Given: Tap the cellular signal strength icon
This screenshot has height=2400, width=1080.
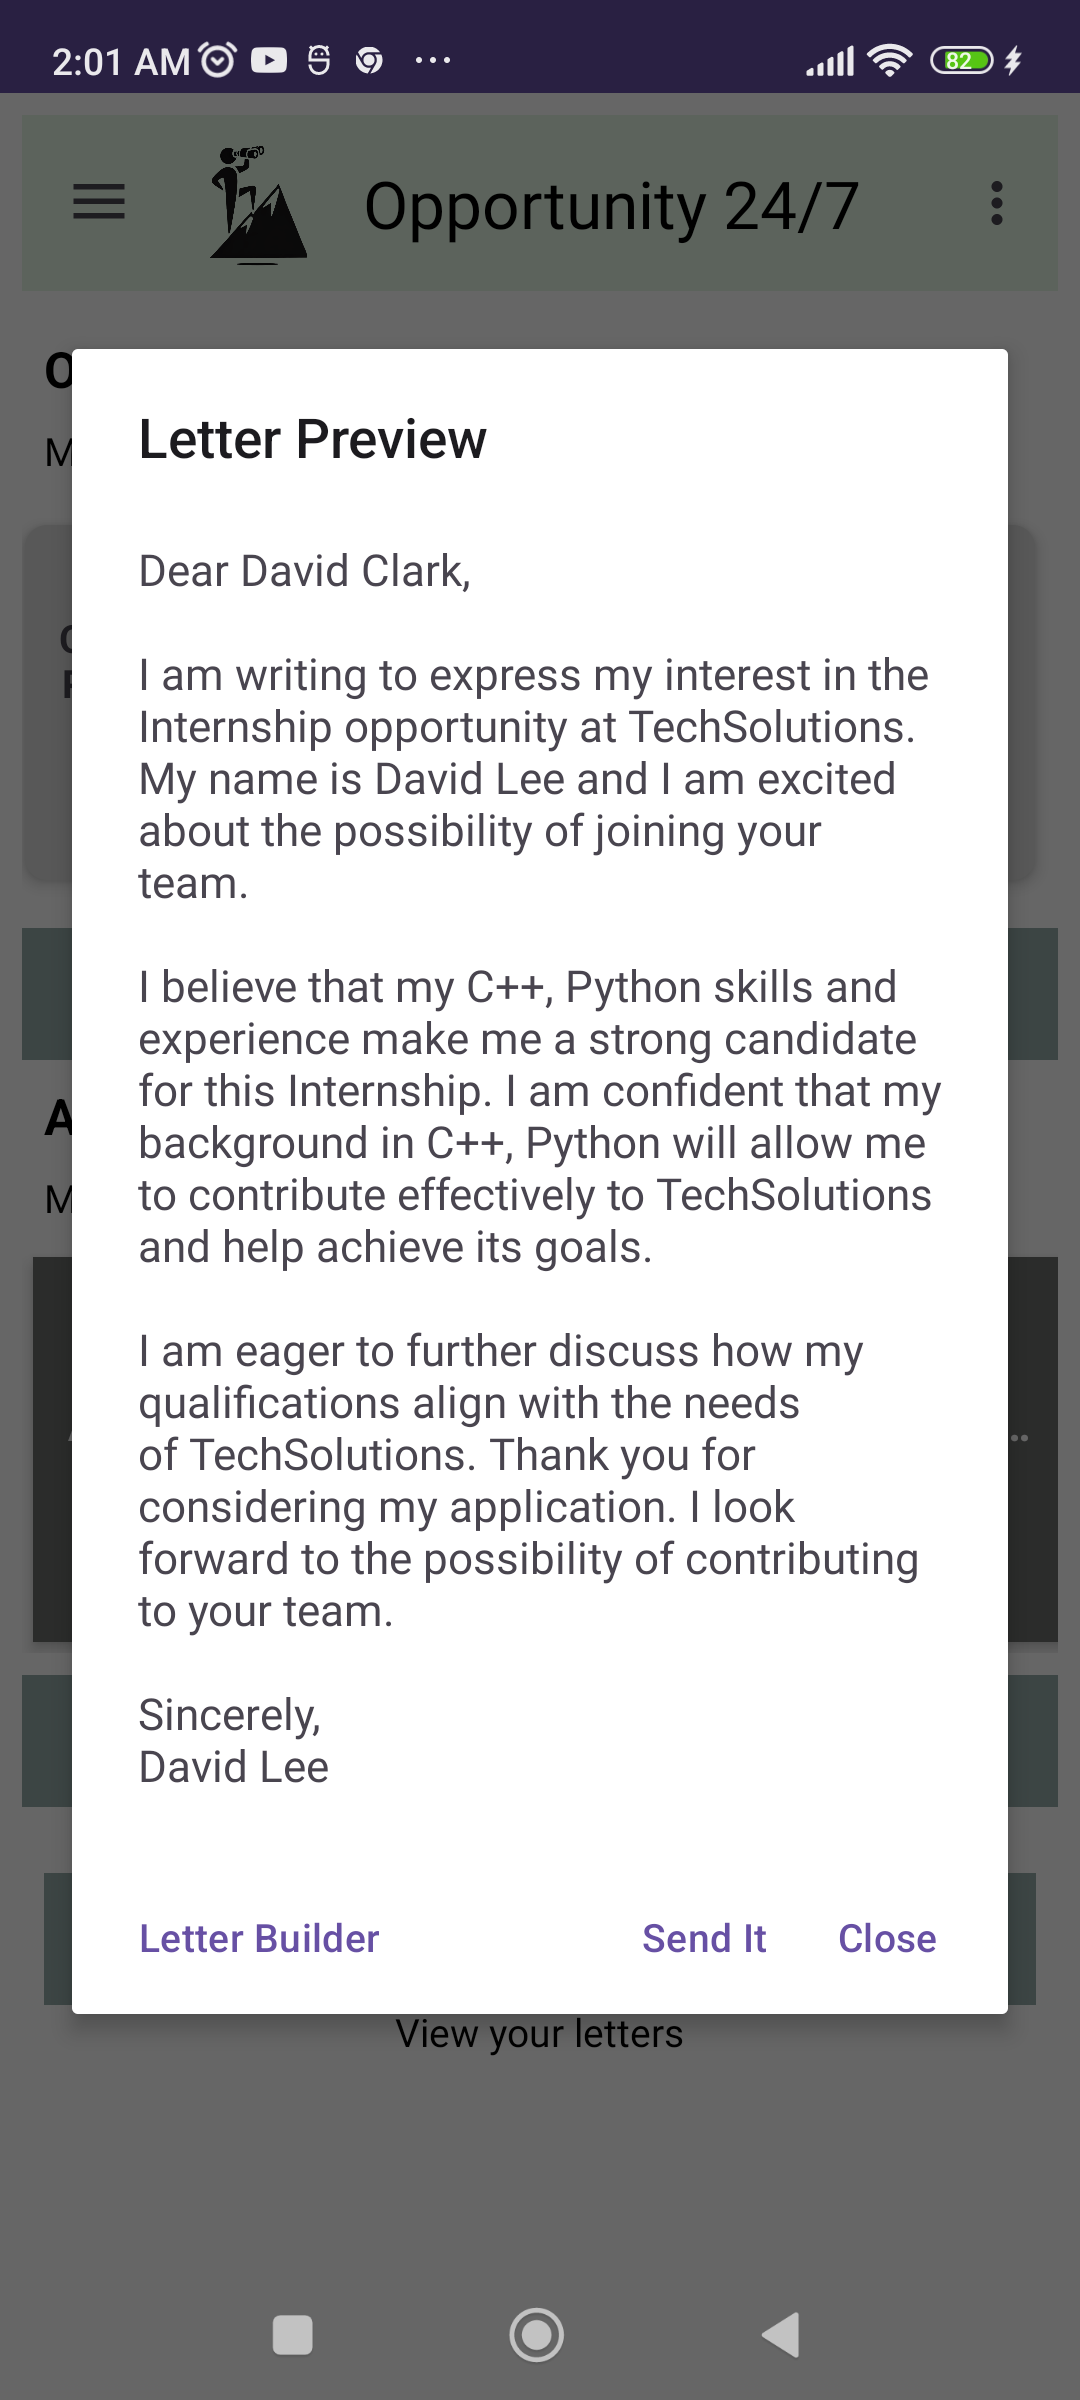Looking at the screenshot, I should tap(830, 61).
